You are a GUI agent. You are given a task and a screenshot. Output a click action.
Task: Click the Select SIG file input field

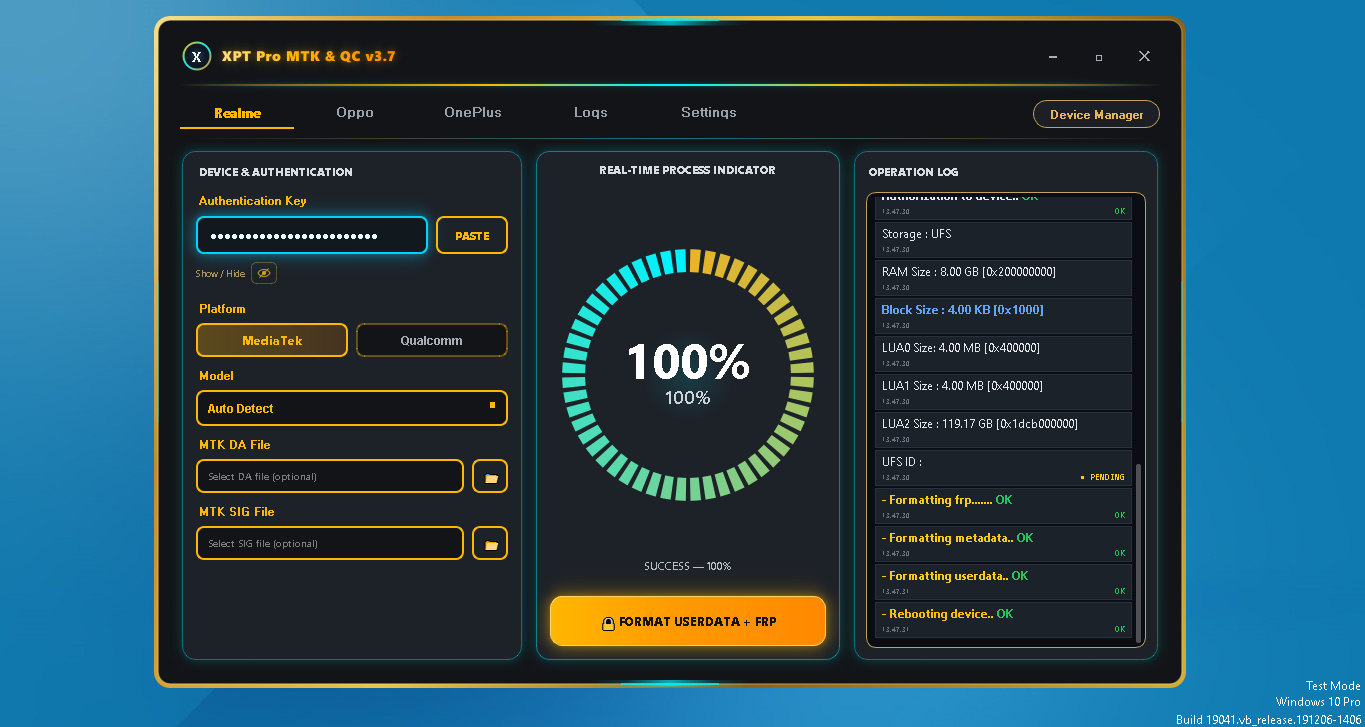click(x=330, y=544)
